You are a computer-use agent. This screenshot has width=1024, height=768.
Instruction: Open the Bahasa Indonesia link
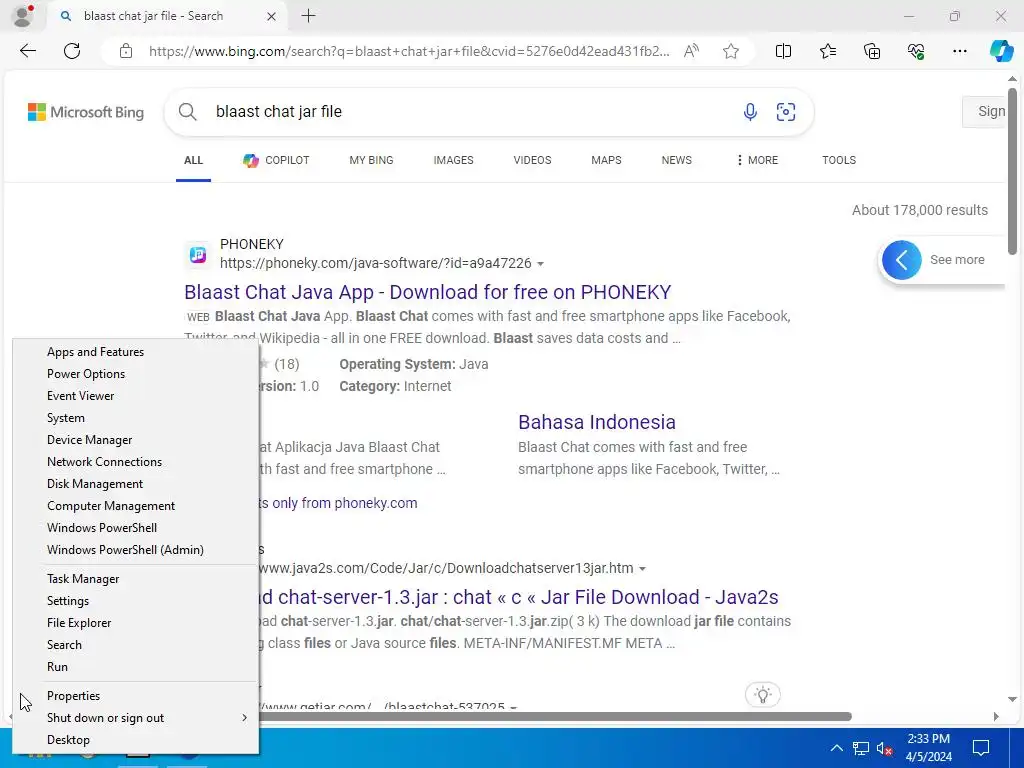click(597, 422)
